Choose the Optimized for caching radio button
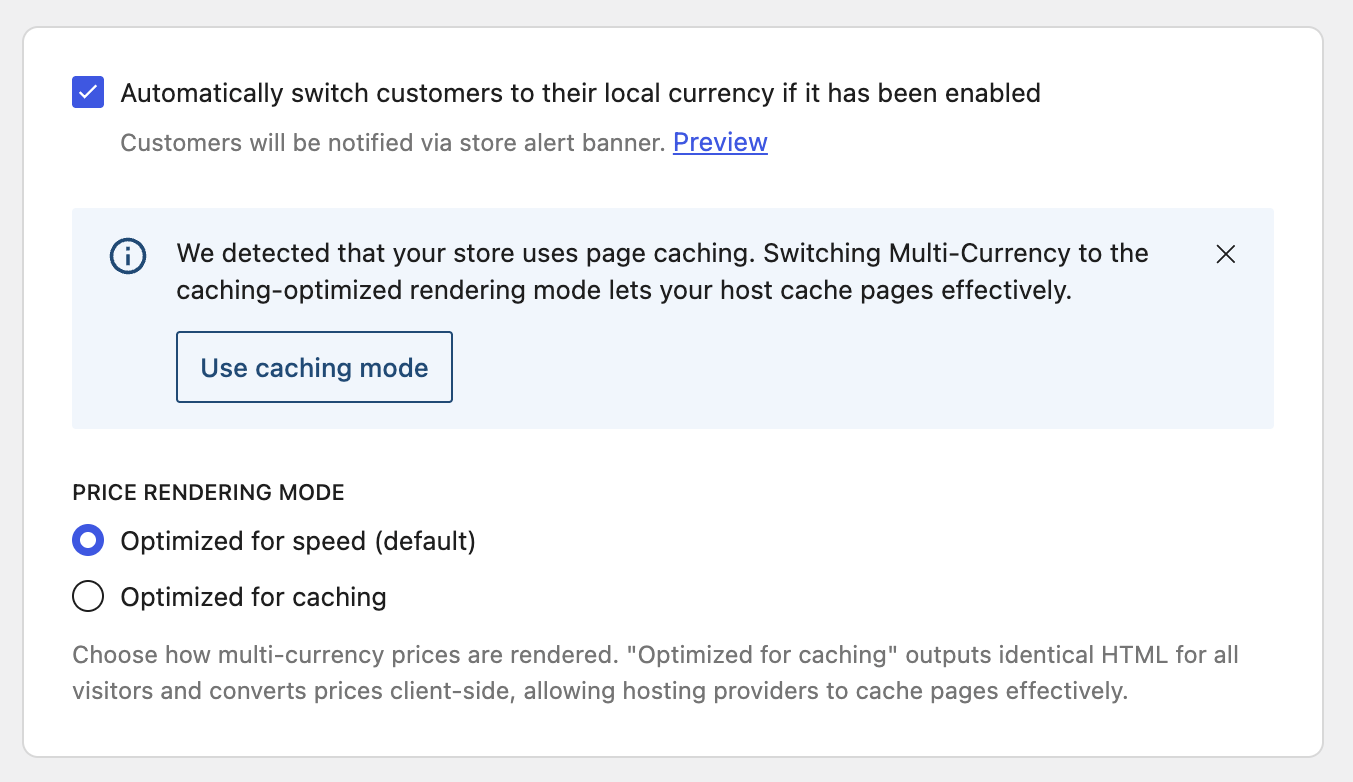This screenshot has height=782, width=1353. coord(88,597)
